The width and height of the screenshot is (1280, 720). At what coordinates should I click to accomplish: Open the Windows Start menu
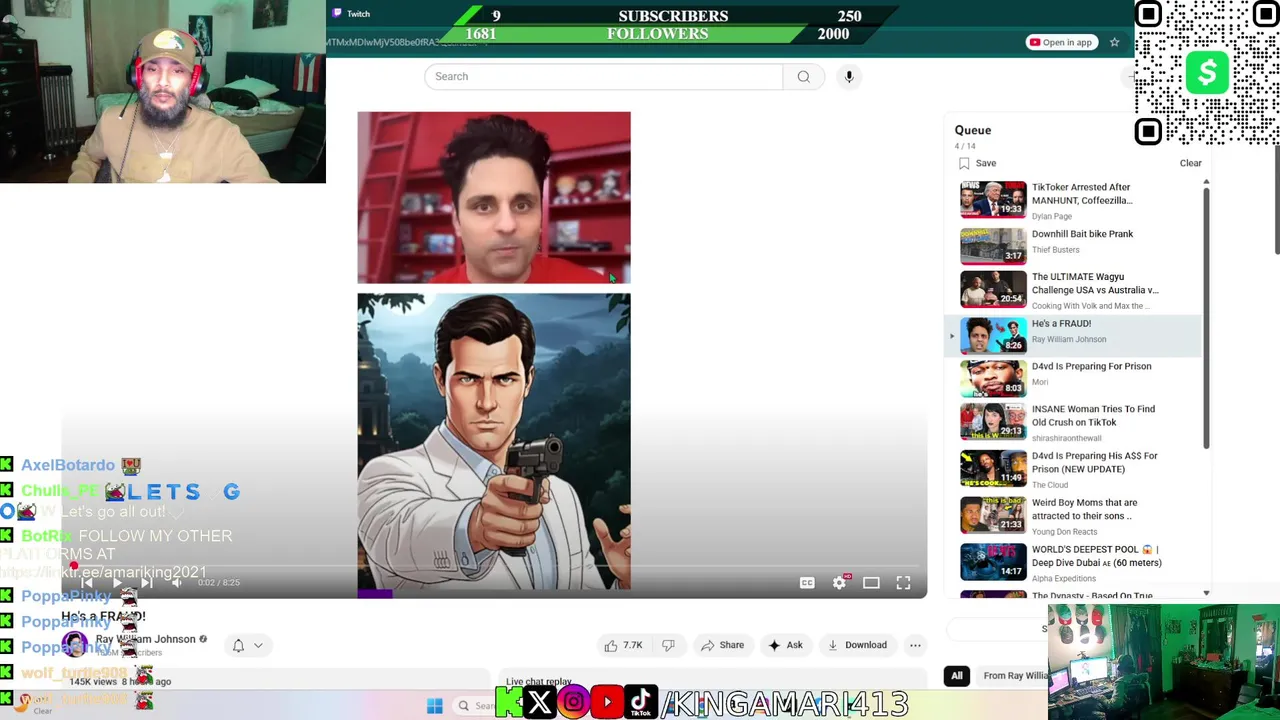click(x=434, y=706)
